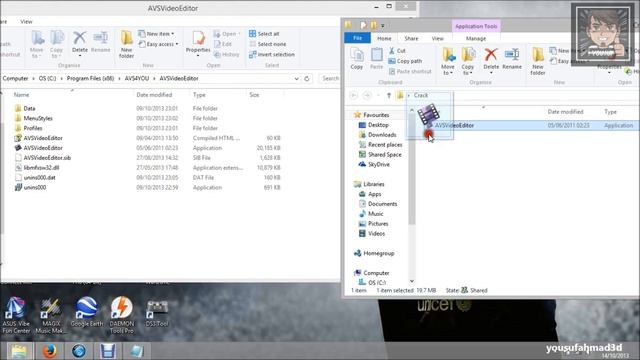The width and height of the screenshot is (640, 360).
Task: Open Share tab in Crack window
Action: 411,38
